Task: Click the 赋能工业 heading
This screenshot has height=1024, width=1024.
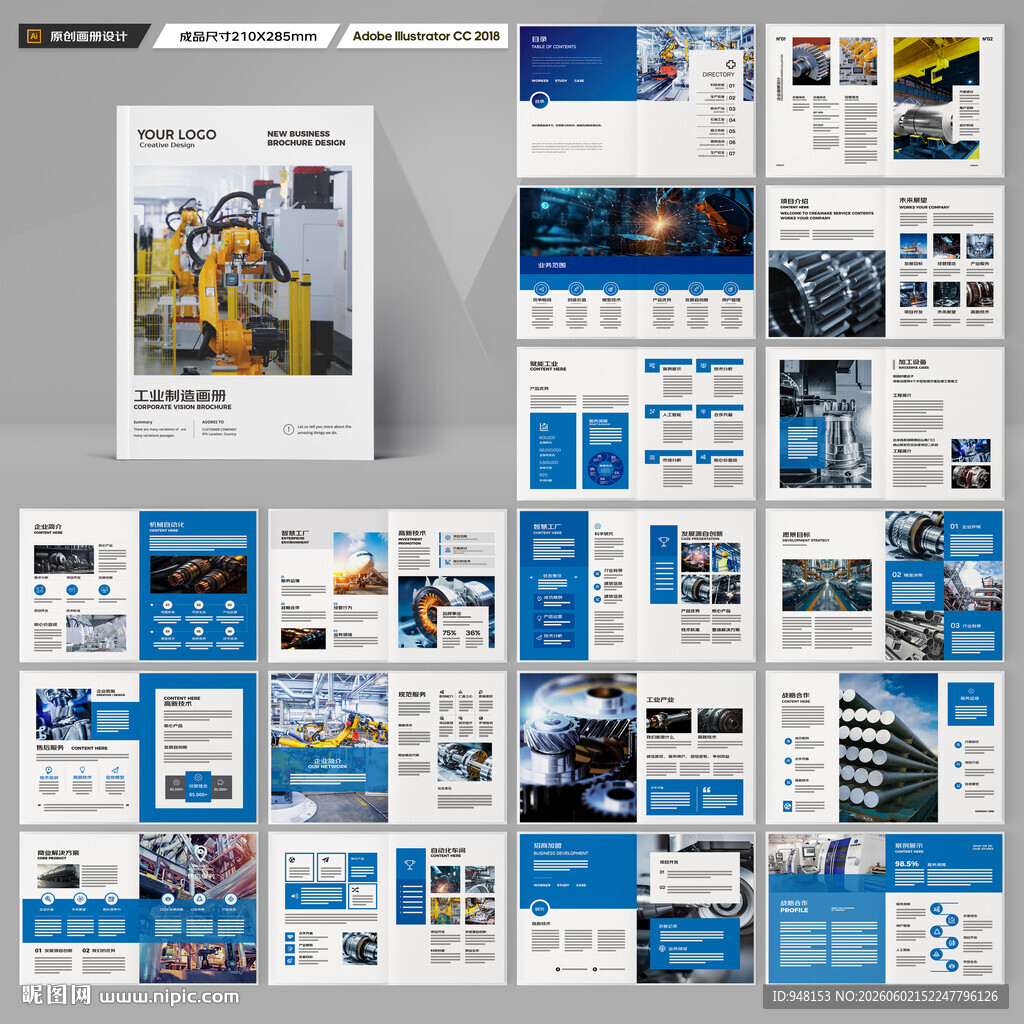Action: (x=544, y=363)
